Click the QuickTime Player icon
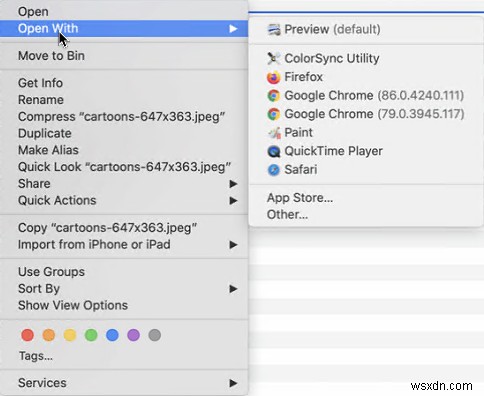The height and width of the screenshot is (396, 484). [274, 151]
